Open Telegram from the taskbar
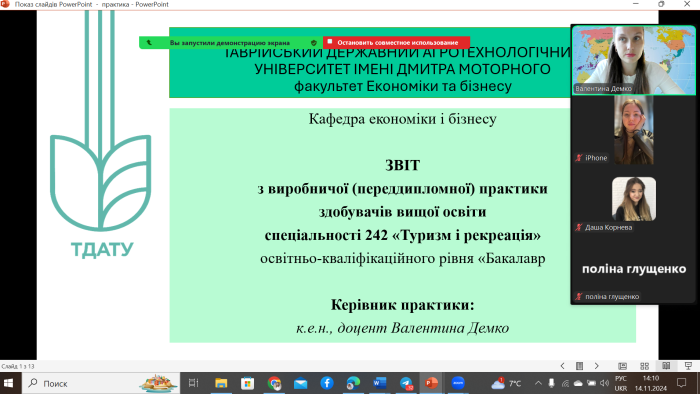The width and height of the screenshot is (700, 394). click(406, 383)
